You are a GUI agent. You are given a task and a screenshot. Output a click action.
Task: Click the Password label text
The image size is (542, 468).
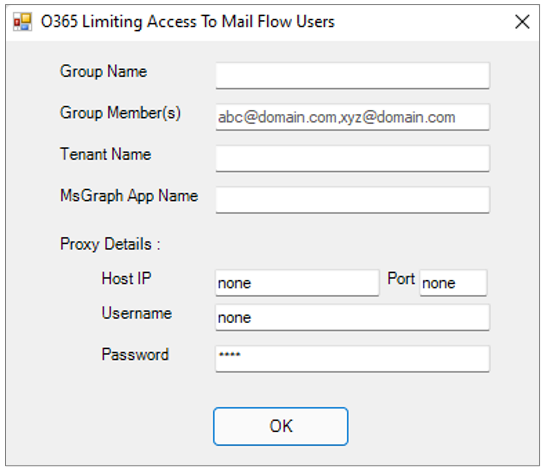[x=135, y=355]
